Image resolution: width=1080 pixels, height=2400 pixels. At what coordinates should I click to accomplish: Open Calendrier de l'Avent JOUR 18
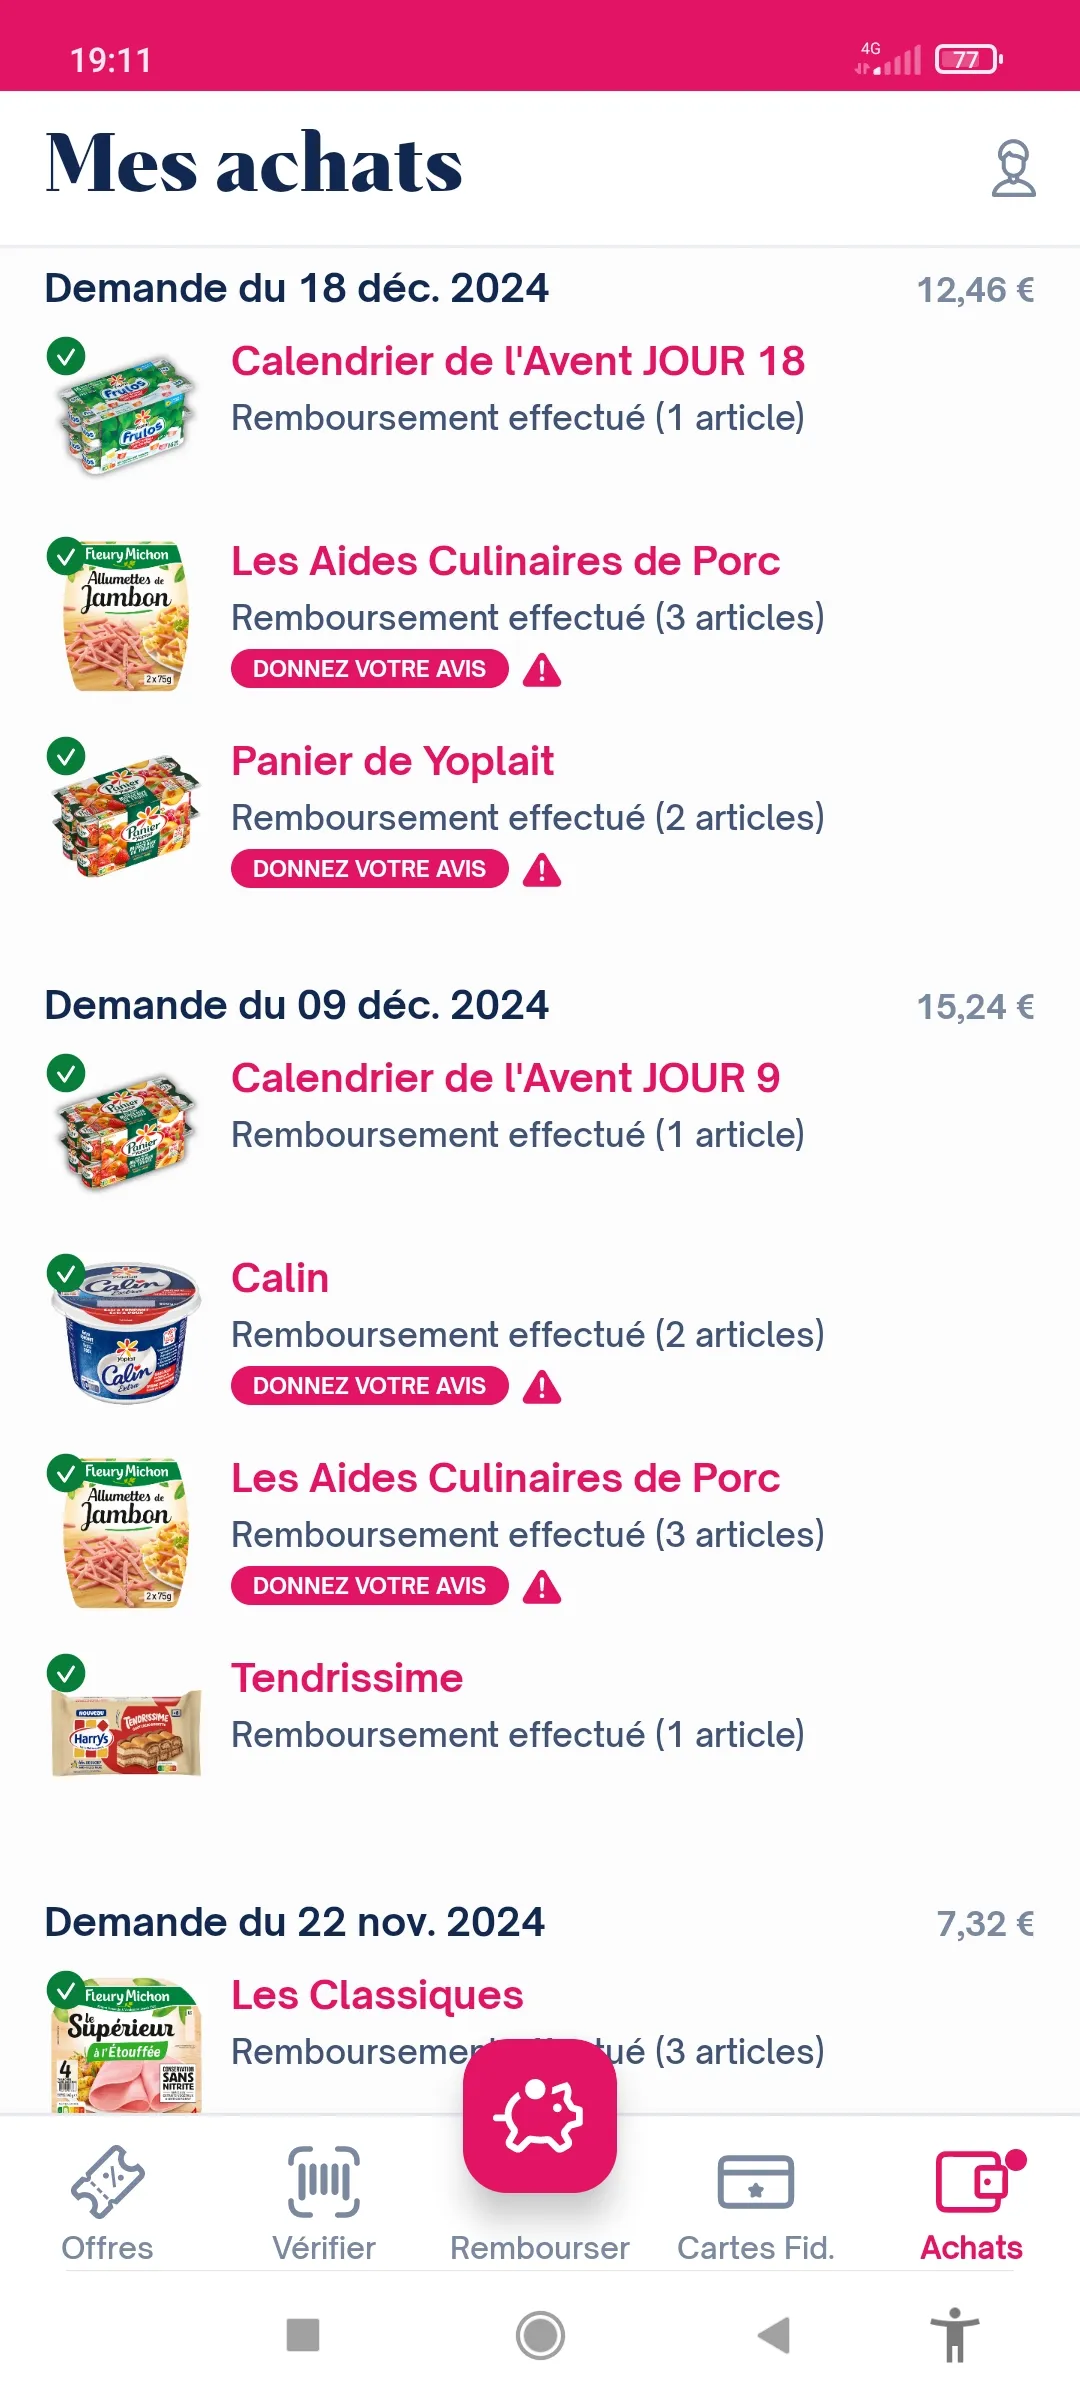click(x=517, y=362)
